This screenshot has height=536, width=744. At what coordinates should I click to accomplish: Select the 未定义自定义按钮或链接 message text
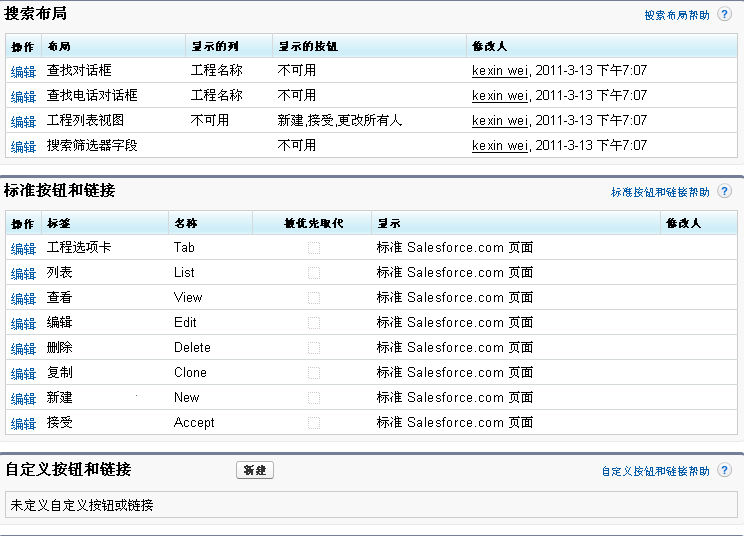82,505
